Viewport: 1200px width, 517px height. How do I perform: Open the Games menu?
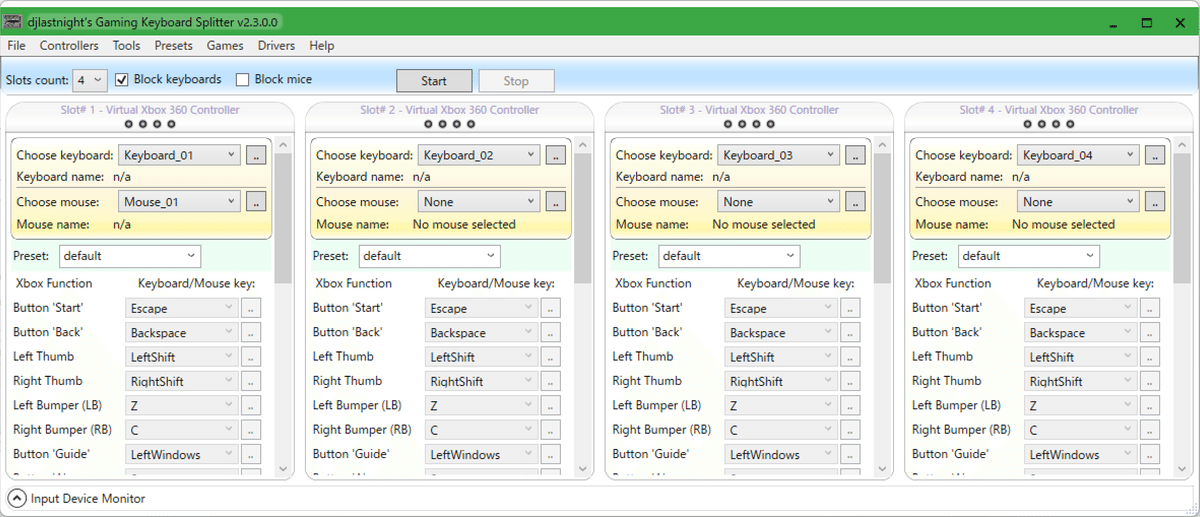coord(225,46)
